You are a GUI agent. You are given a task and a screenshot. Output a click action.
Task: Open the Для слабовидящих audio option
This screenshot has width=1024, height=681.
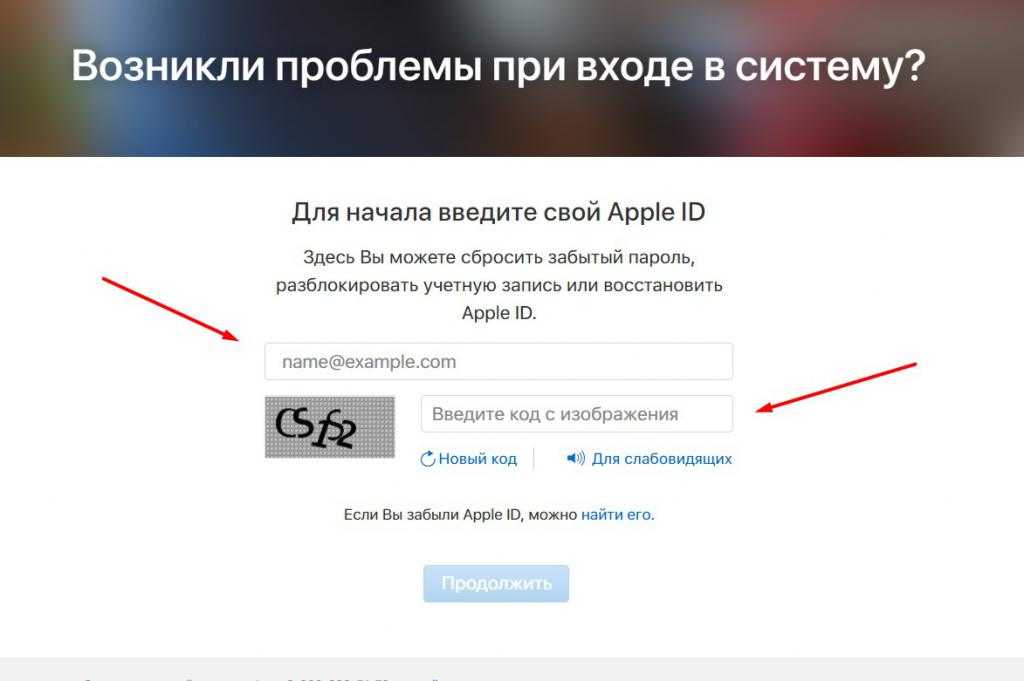[662, 459]
